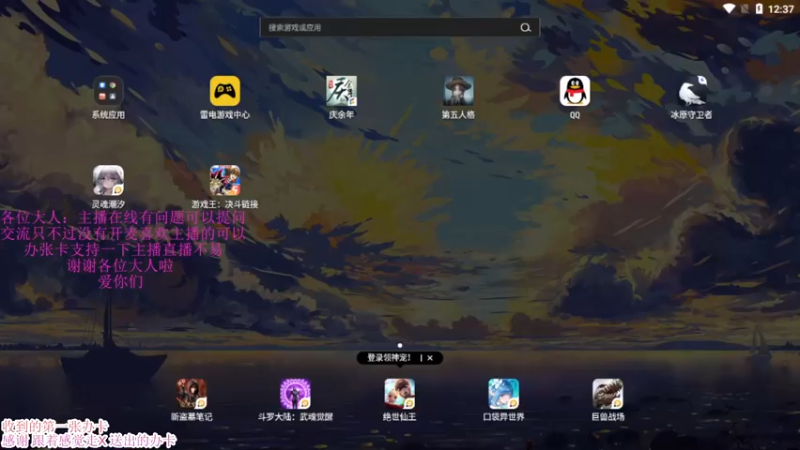Focus the 搜索游戏或应用 search field
This screenshot has width=800, height=450.
(399, 28)
